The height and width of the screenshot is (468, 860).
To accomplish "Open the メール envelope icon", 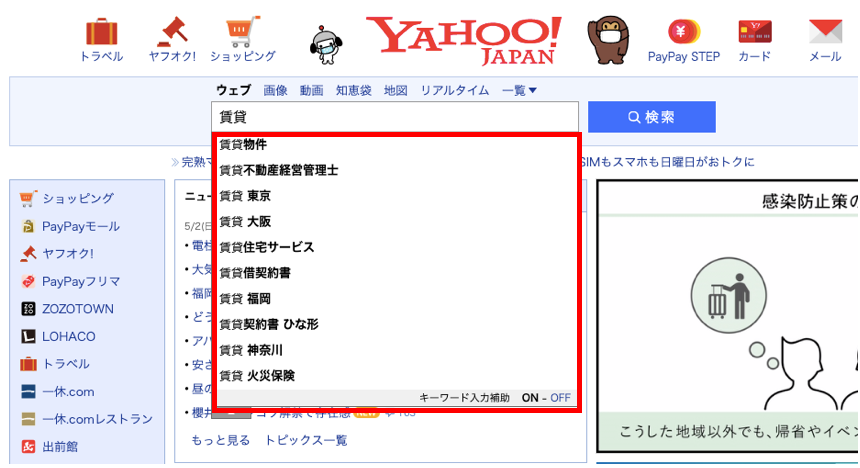I will point(825,31).
